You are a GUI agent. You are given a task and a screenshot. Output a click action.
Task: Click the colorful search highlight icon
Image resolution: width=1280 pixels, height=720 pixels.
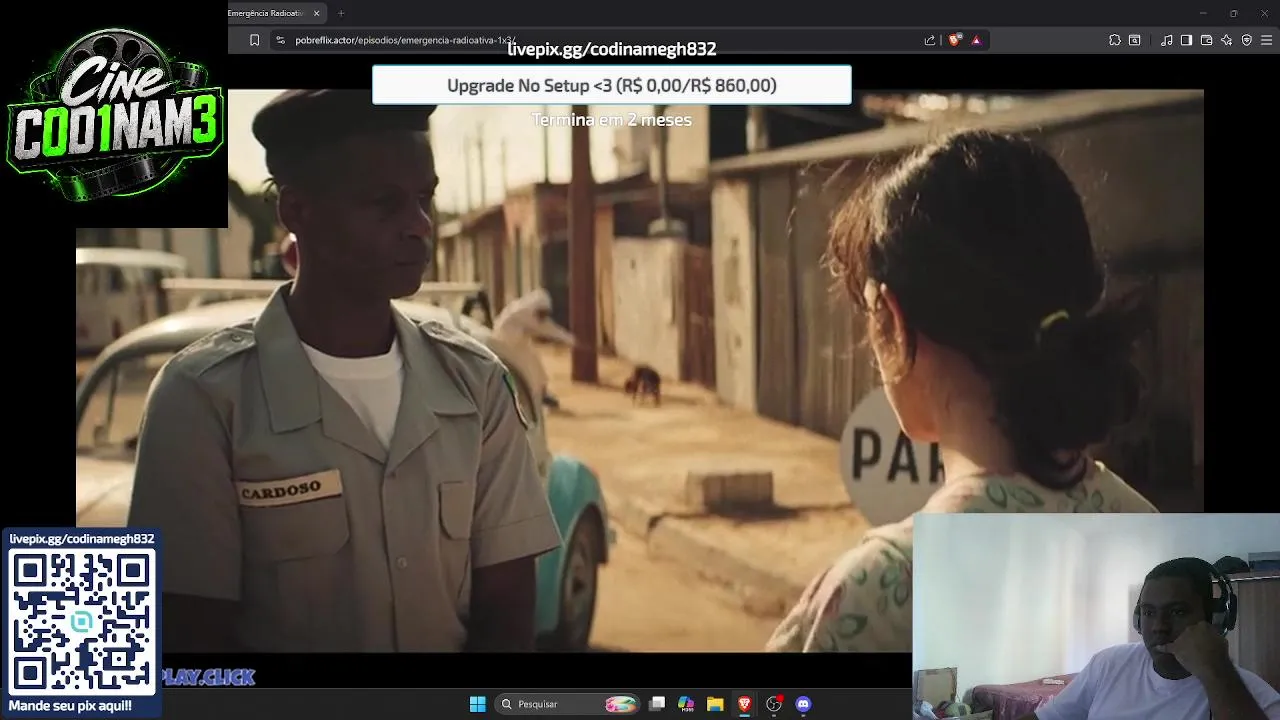[x=621, y=704]
